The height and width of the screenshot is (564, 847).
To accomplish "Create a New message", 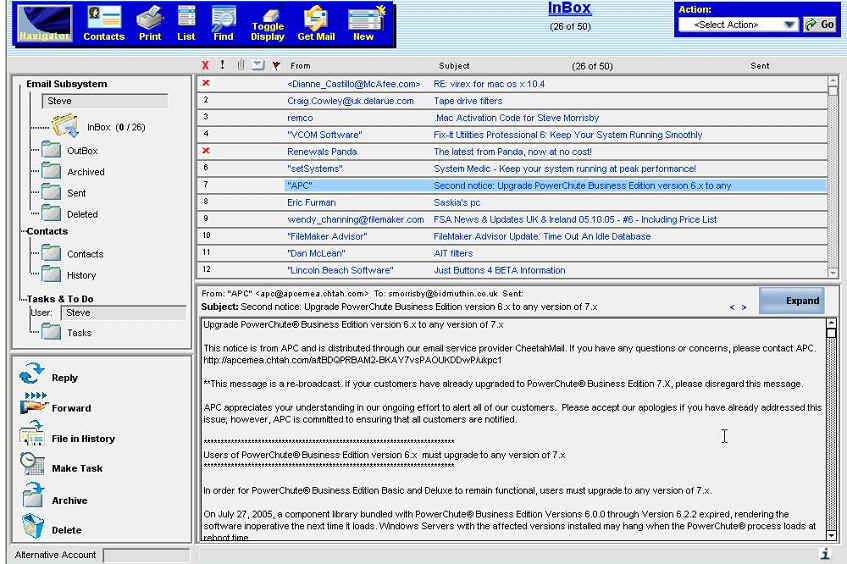I will tap(365, 24).
